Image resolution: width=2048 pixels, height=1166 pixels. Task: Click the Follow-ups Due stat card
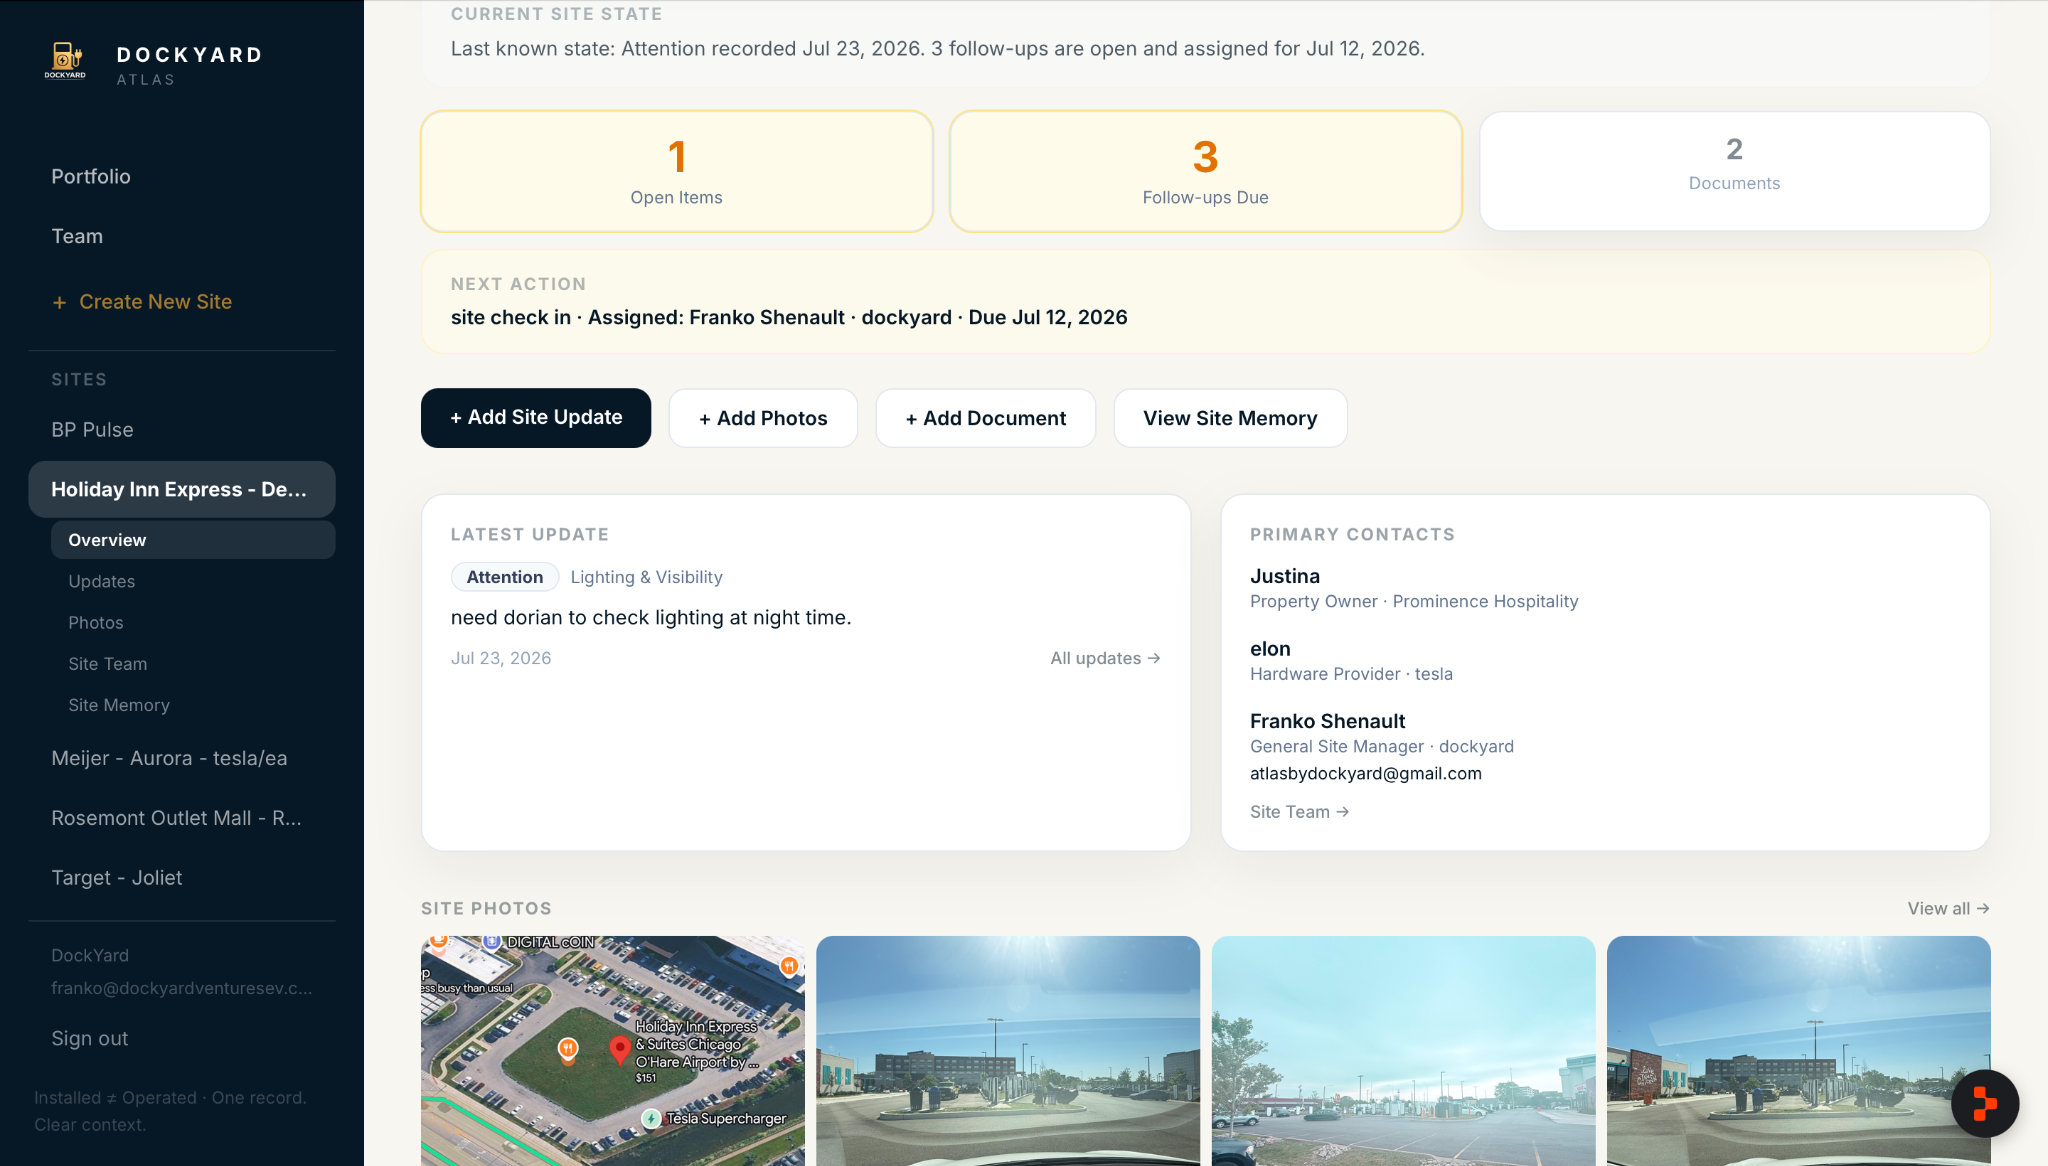click(x=1206, y=171)
